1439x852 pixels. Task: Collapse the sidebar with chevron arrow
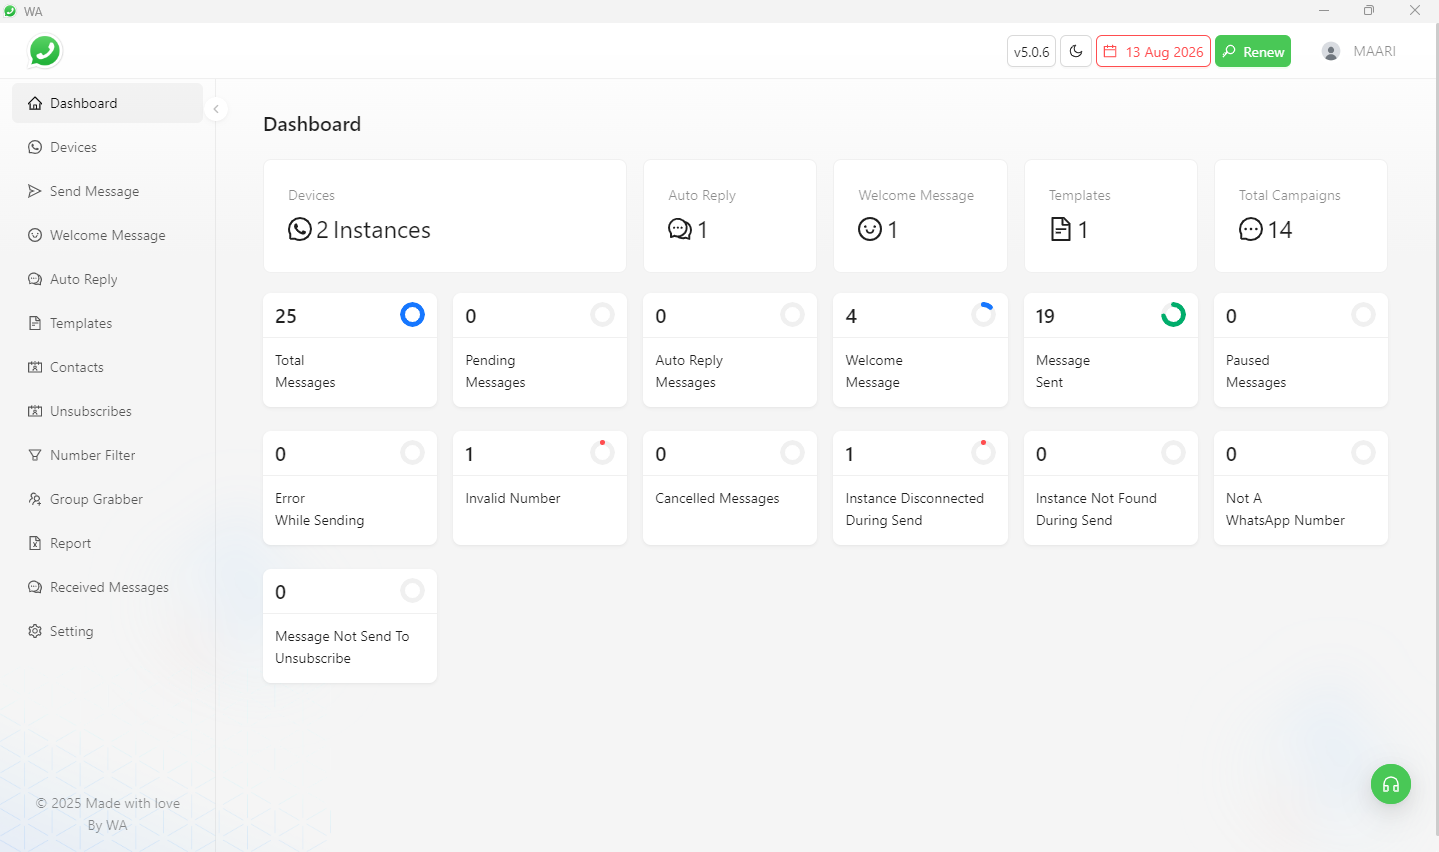[216, 109]
